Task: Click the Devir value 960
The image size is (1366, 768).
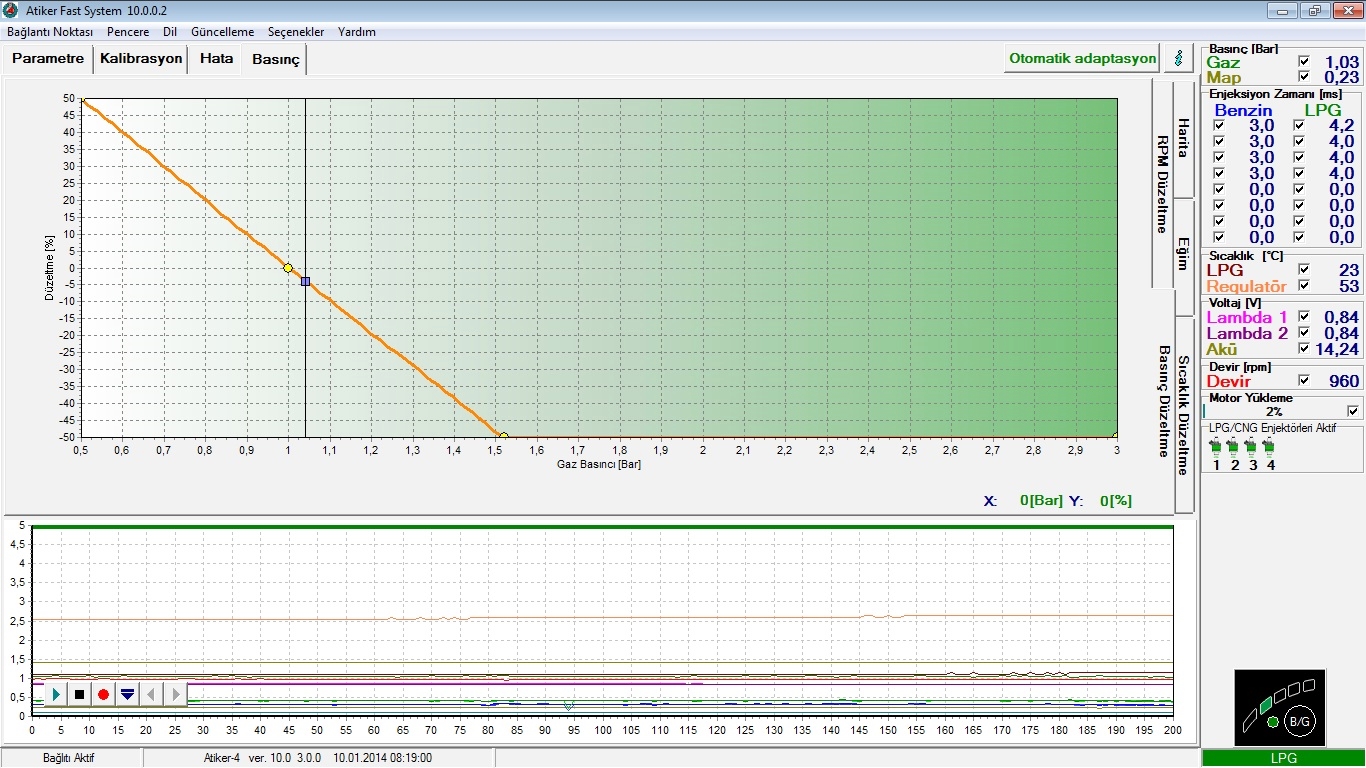Action: point(1344,381)
